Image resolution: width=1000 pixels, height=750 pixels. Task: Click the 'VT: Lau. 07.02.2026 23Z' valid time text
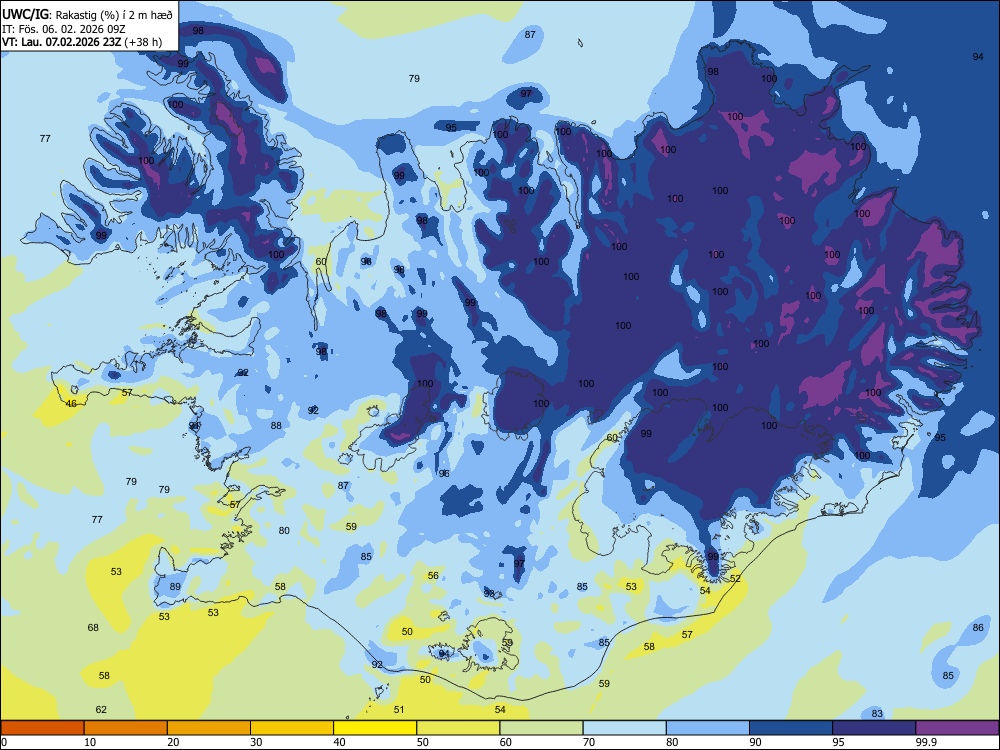tap(61, 42)
